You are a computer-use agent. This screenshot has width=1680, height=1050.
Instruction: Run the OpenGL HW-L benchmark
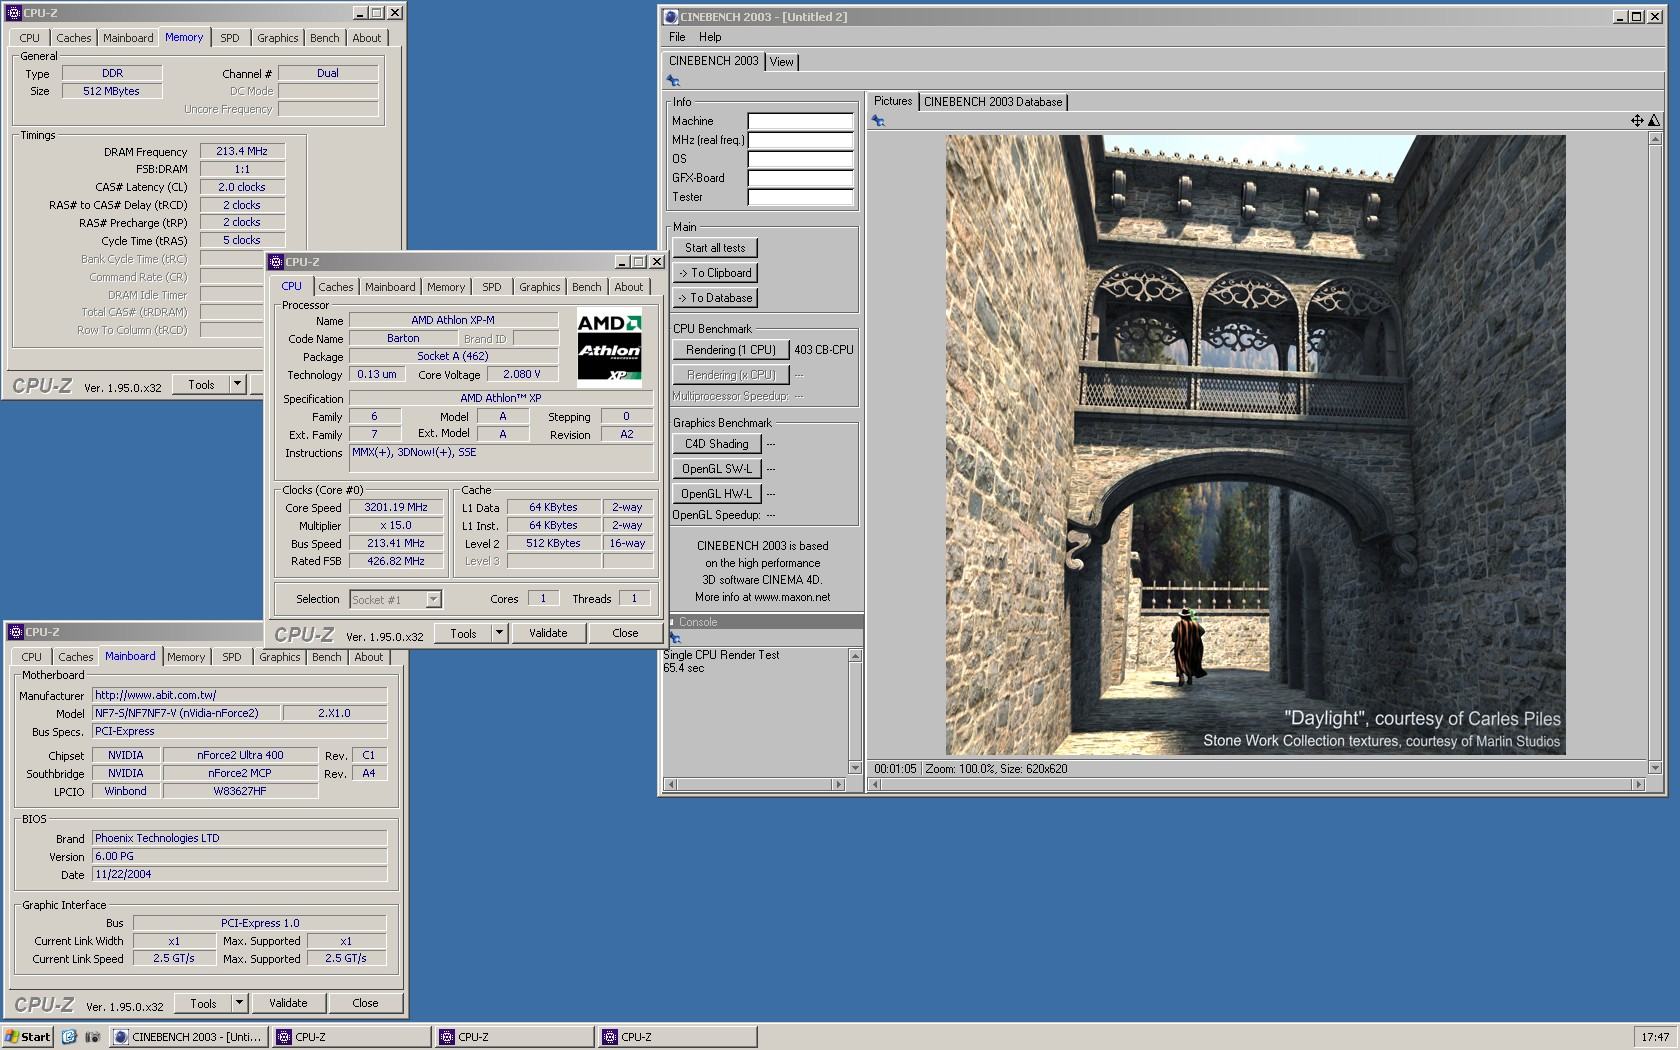coord(717,494)
